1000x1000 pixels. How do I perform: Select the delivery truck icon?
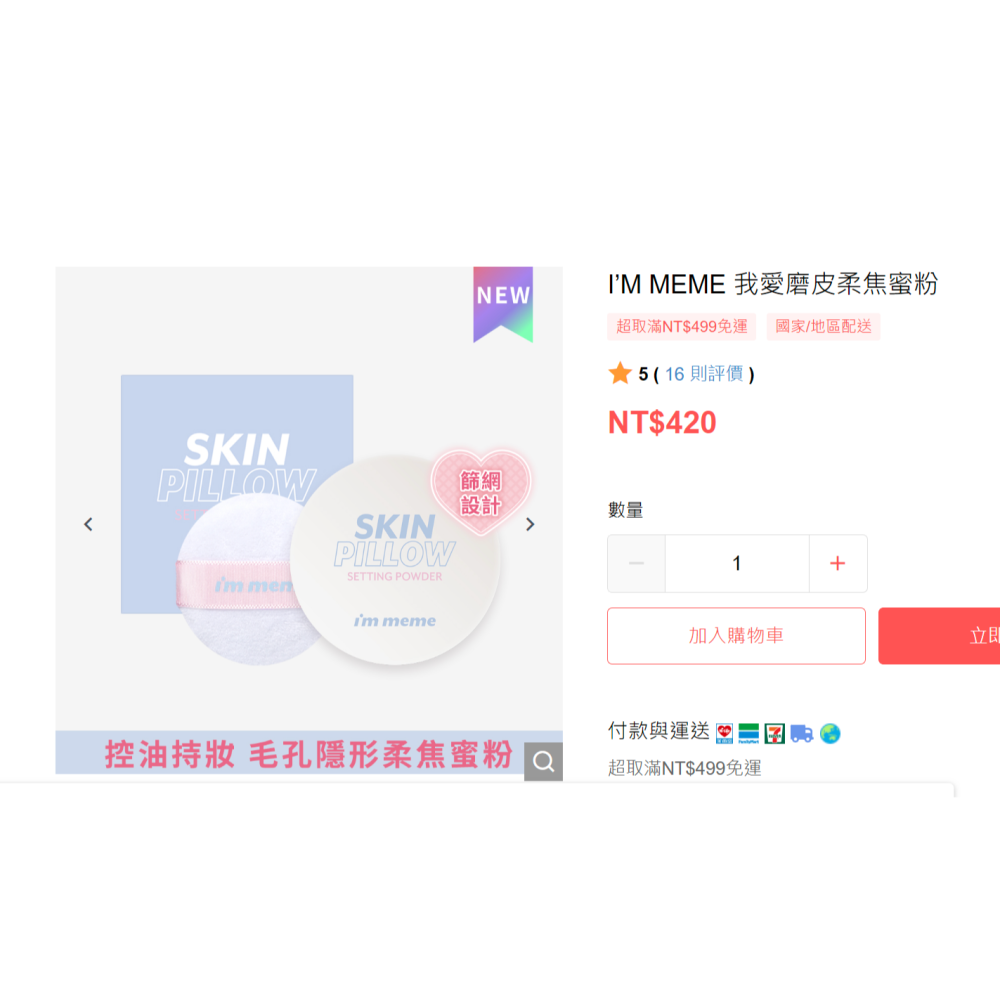coord(802,733)
